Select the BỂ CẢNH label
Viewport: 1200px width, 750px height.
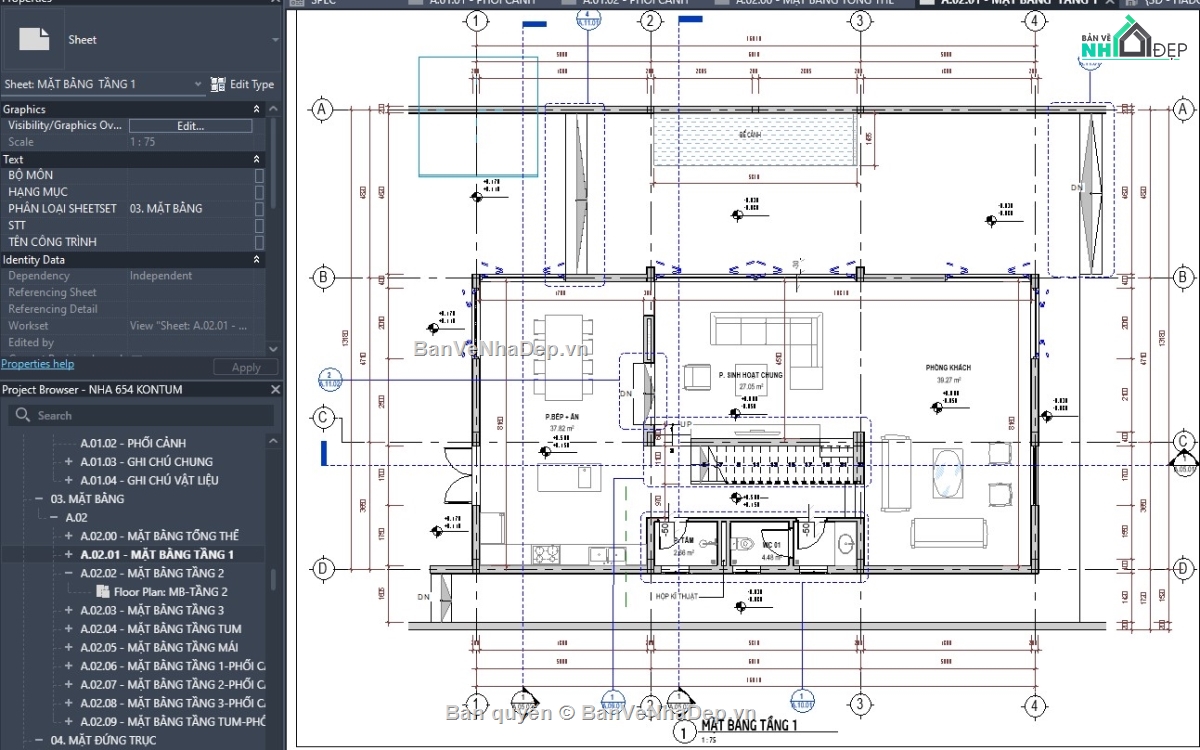click(749, 133)
